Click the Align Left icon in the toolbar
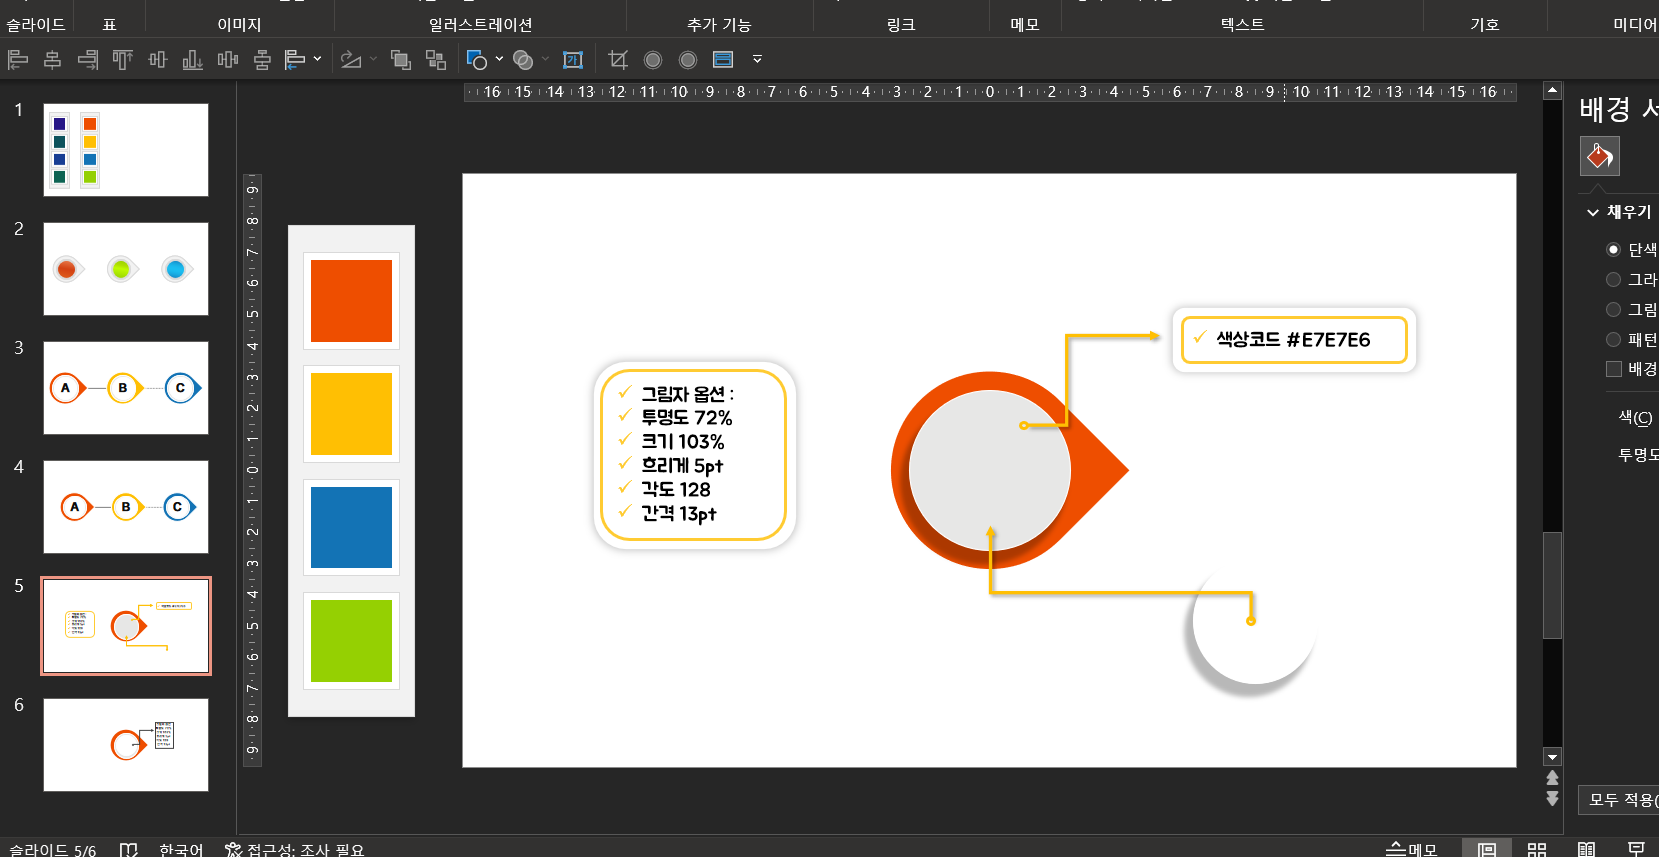Viewport: 1659px width, 857px height. pyautogui.click(x=18, y=60)
